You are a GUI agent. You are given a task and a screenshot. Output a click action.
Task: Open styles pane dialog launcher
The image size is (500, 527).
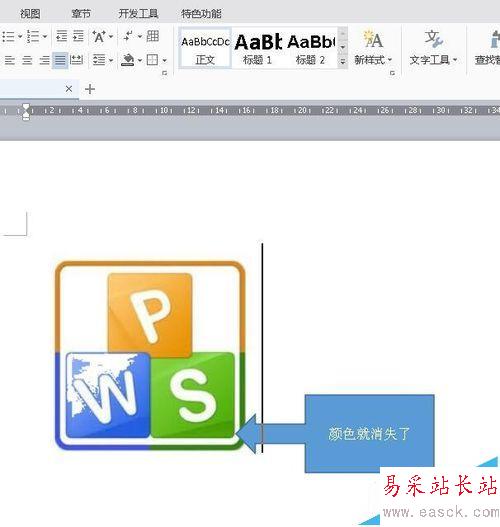click(392, 73)
